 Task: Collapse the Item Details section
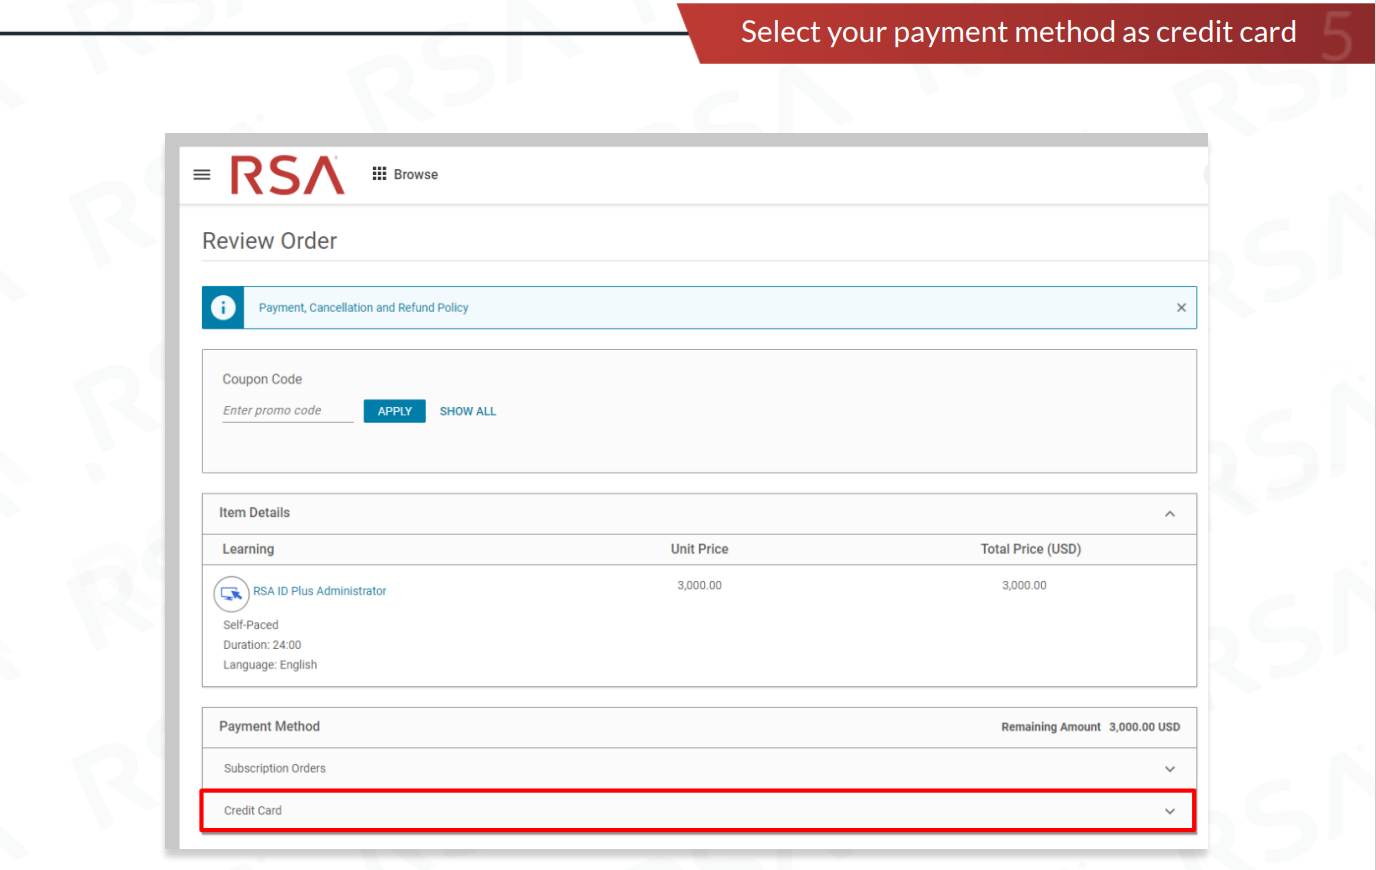(x=1169, y=513)
